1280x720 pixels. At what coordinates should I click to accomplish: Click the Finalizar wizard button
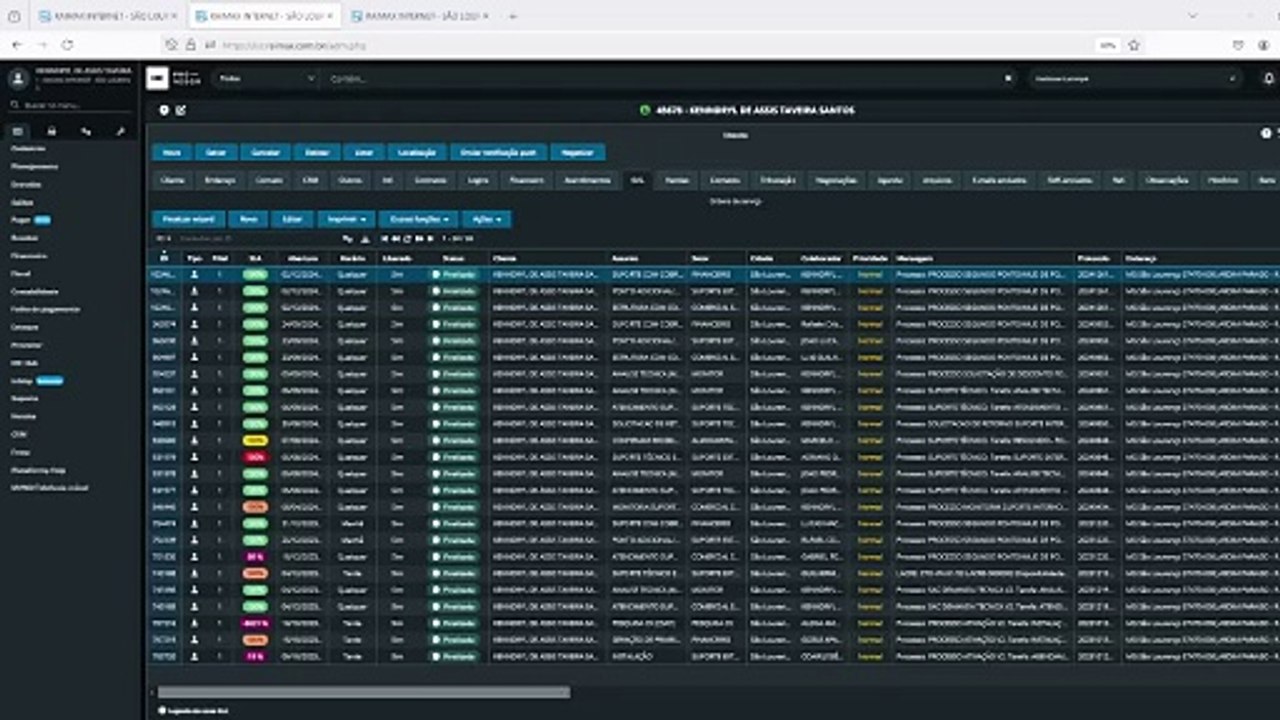(189, 218)
